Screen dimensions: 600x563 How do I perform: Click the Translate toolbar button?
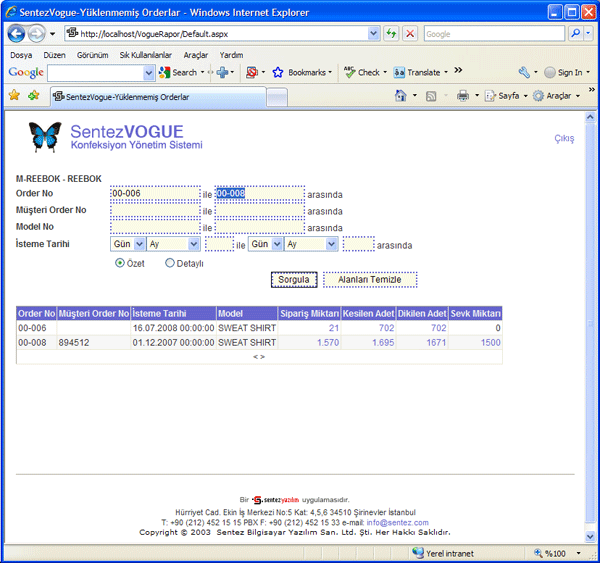tap(417, 72)
